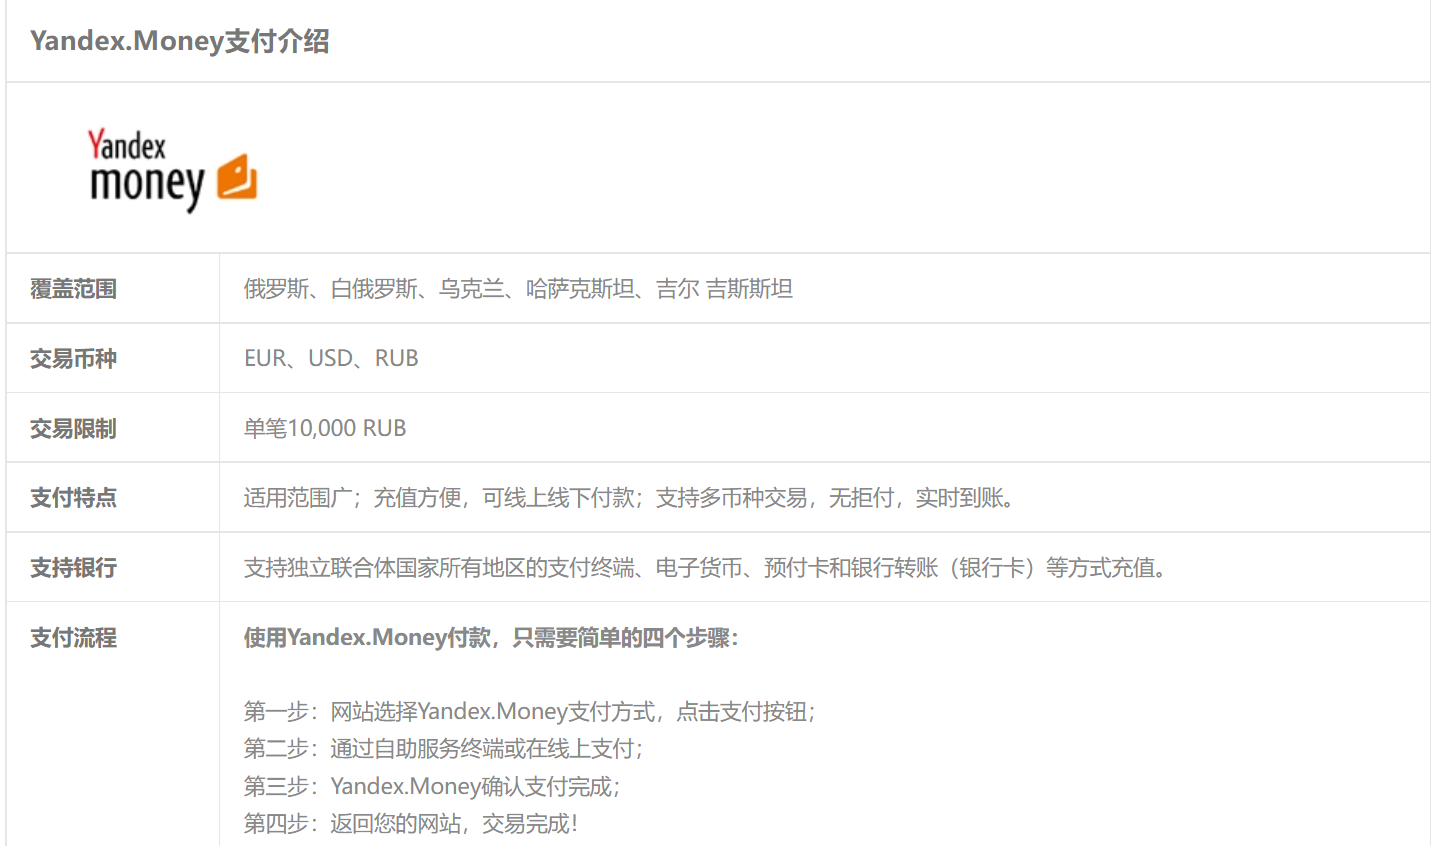Click the '第二步' step line
The height and width of the screenshot is (846, 1434).
(444, 748)
